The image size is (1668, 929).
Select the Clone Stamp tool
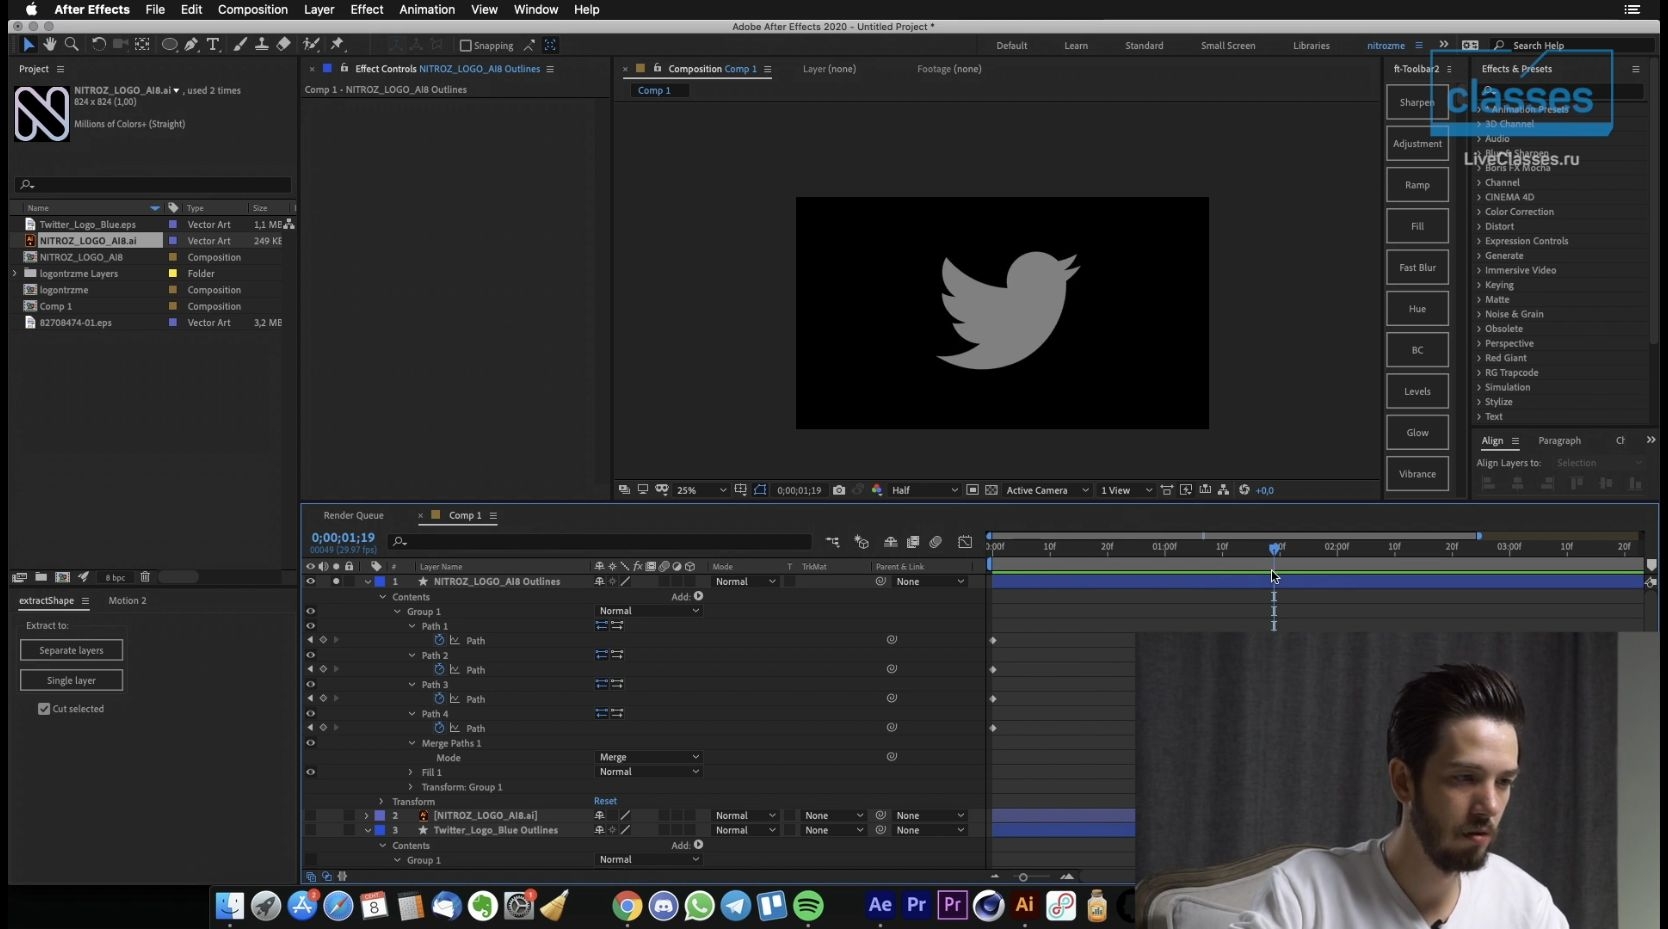click(261, 45)
